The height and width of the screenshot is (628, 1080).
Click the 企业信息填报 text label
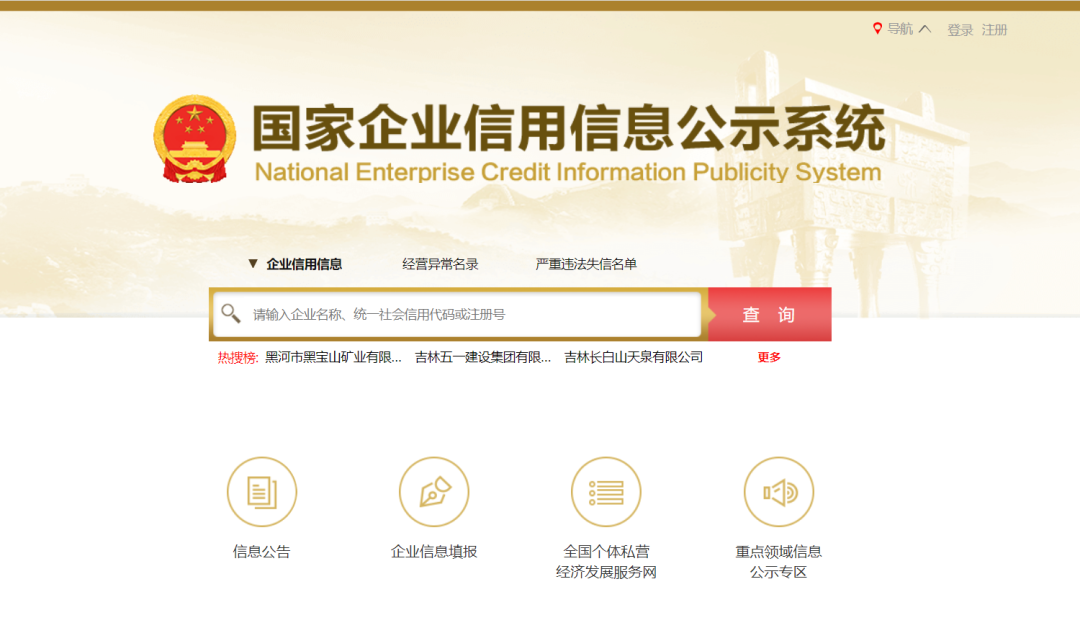[434, 552]
